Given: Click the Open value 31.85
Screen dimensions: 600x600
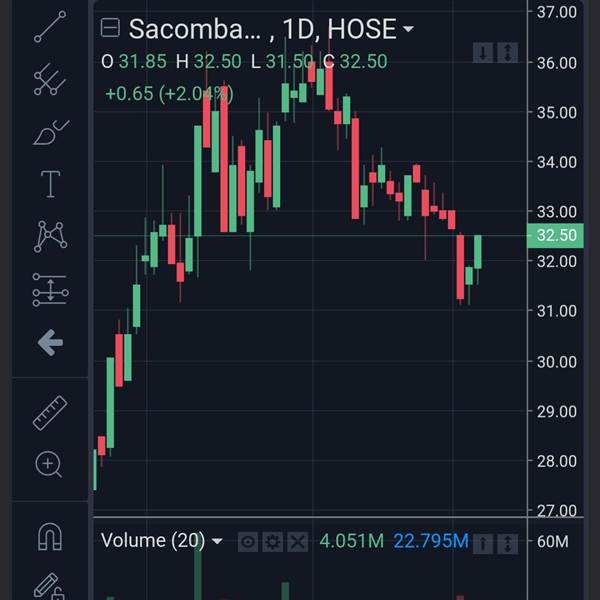Looking at the screenshot, I should 142,62.
